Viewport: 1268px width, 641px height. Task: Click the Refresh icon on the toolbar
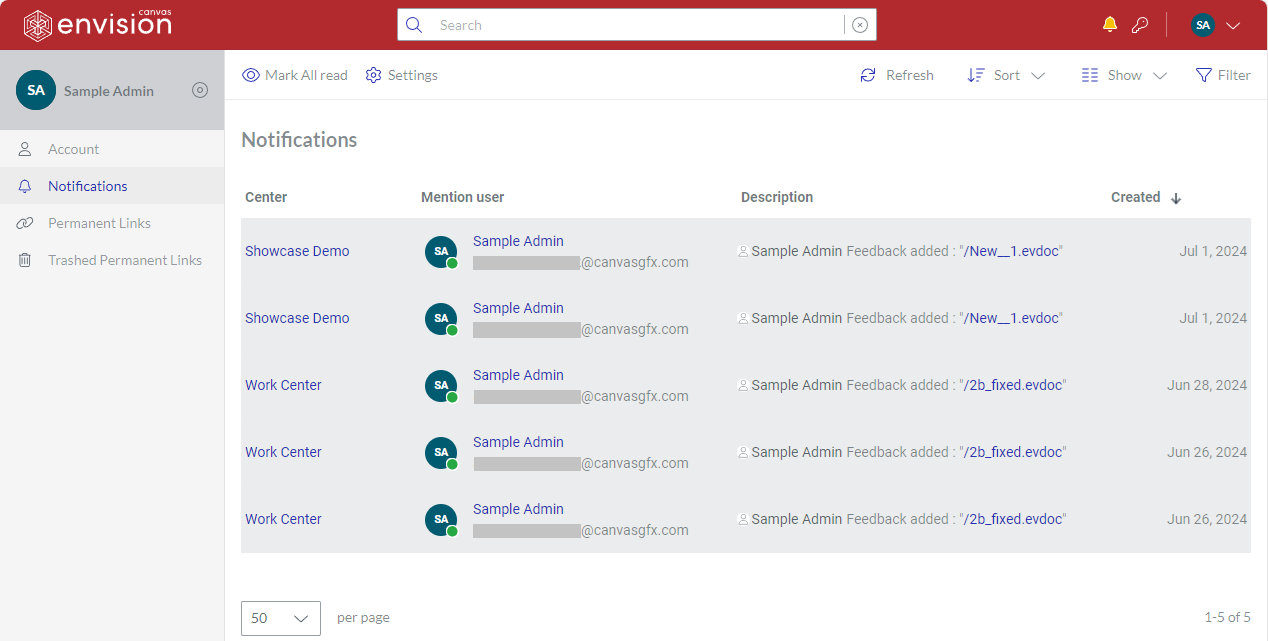click(868, 75)
